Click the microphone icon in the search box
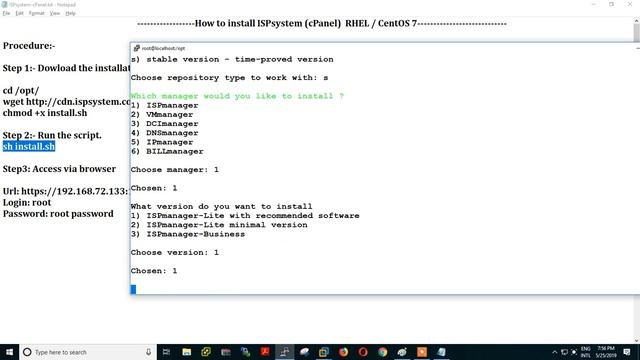Image resolution: width=640 pixels, height=360 pixels. click(x=148, y=352)
